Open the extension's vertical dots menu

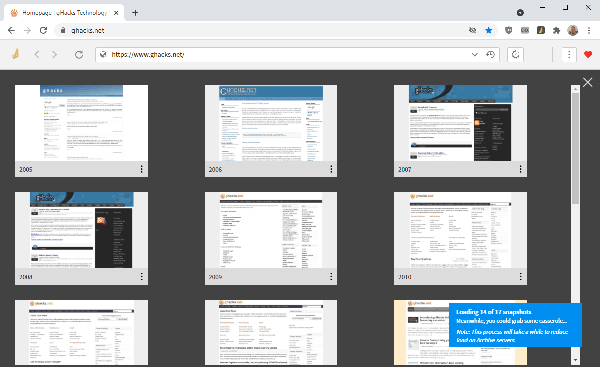[569, 54]
